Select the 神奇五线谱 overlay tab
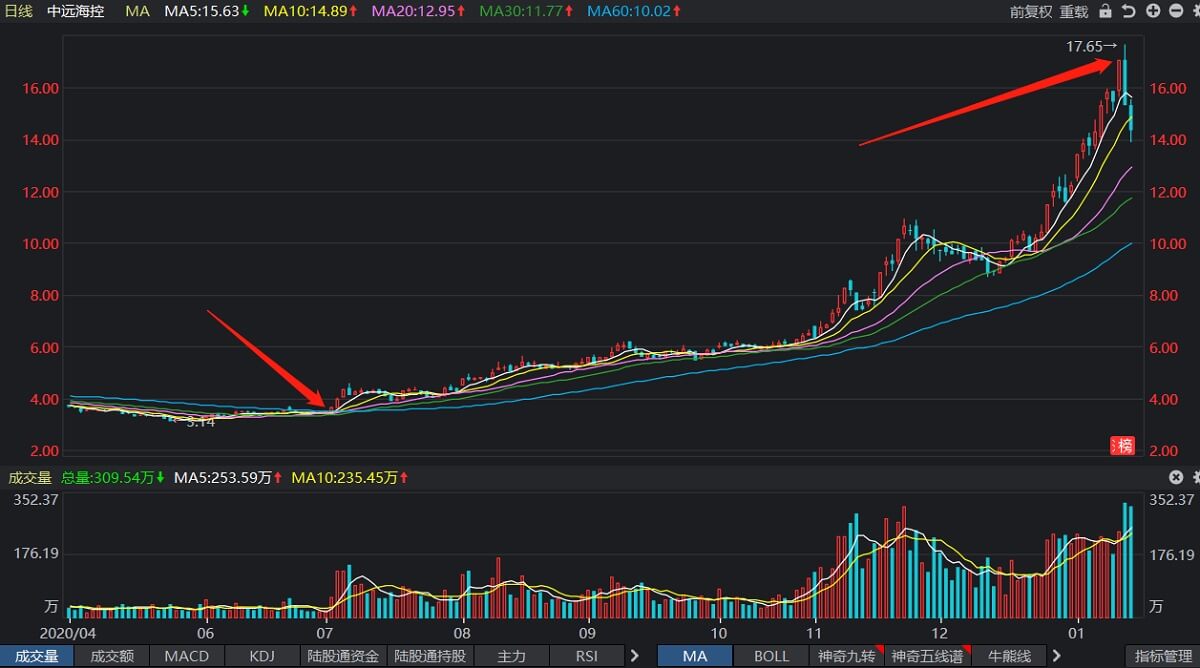 [927, 656]
